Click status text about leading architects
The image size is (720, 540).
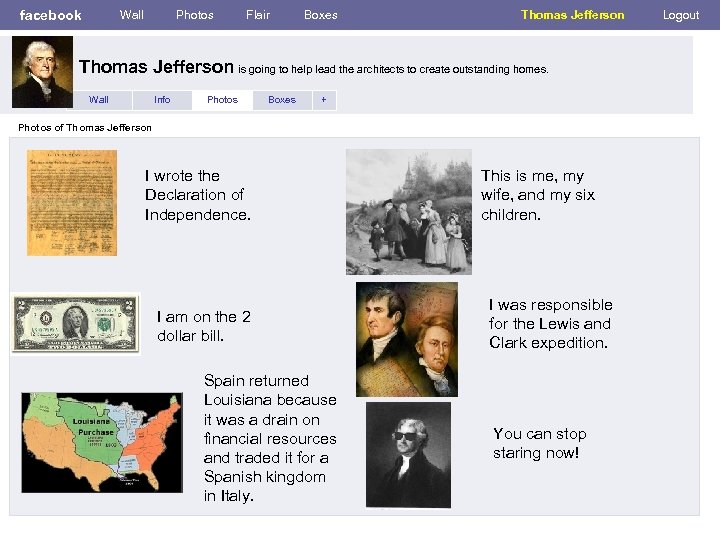(x=393, y=69)
